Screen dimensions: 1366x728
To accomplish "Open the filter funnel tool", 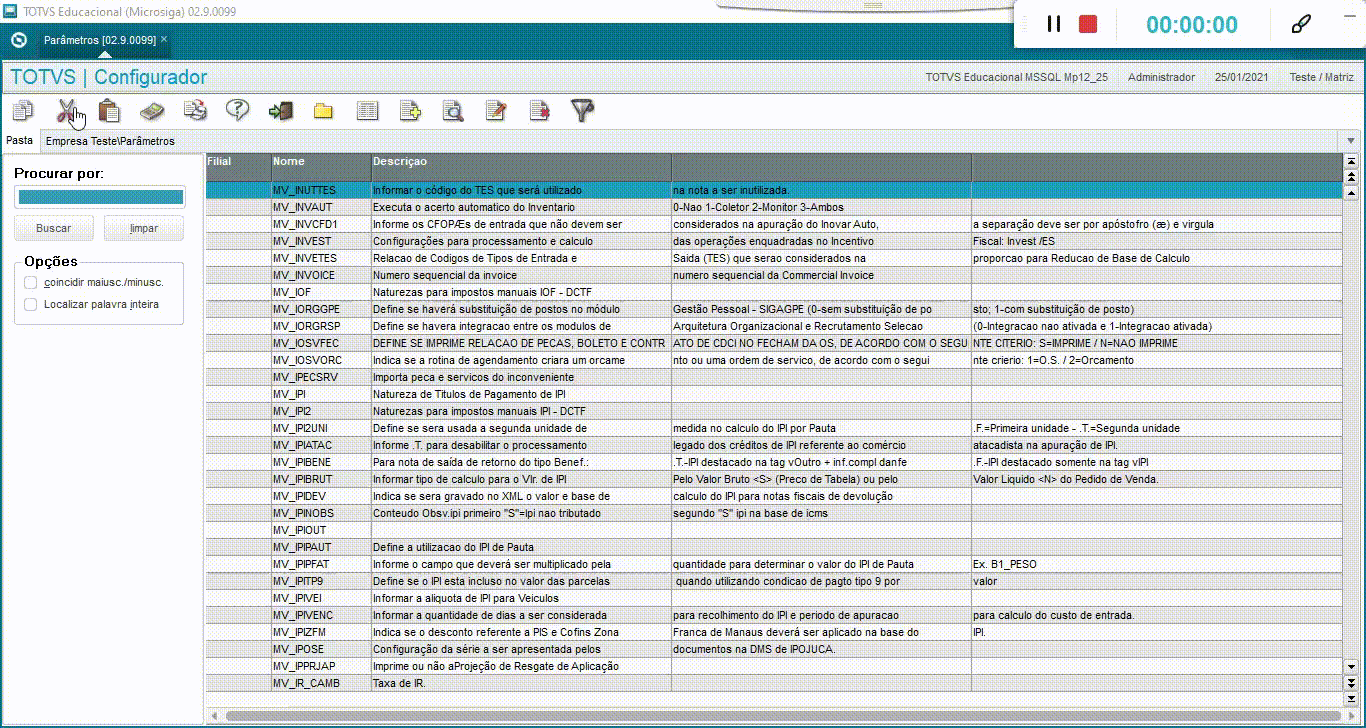I will click(583, 111).
